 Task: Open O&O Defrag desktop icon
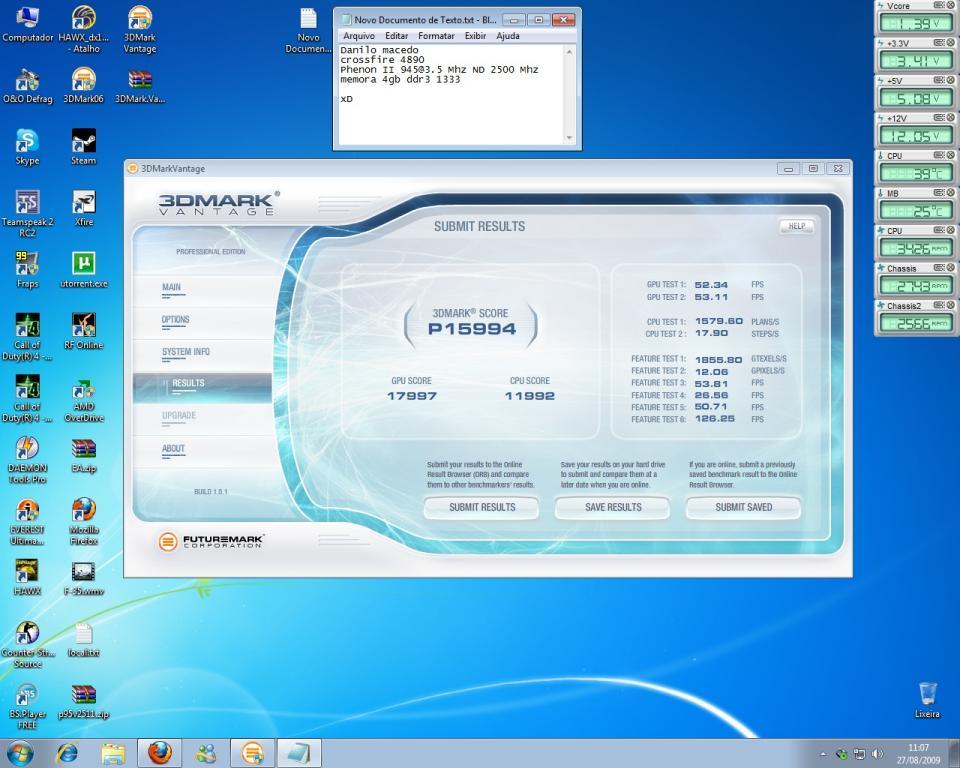tap(28, 86)
